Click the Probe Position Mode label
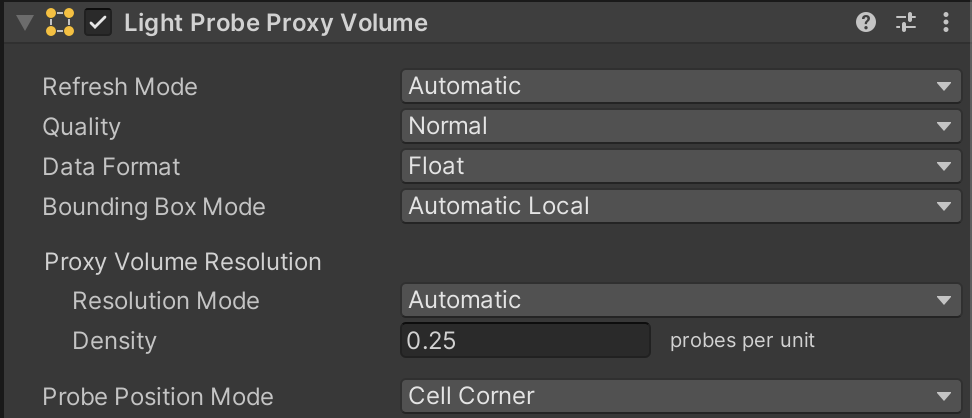The image size is (972, 418). pyautogui.click(x=158, y=397)
